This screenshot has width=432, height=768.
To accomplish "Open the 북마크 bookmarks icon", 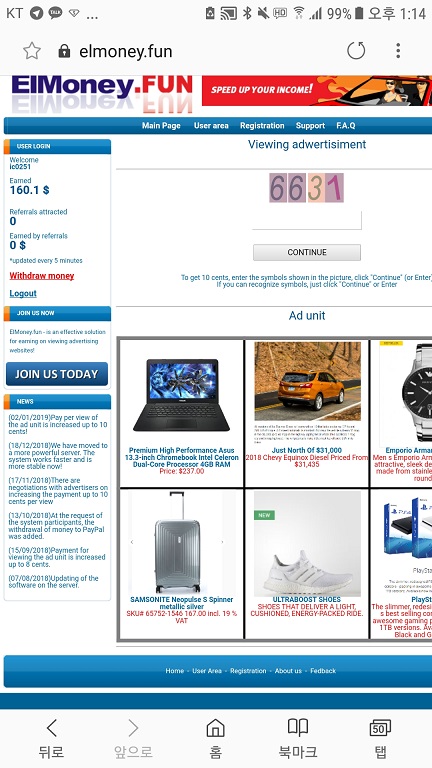I will click(x=298, y=727).
